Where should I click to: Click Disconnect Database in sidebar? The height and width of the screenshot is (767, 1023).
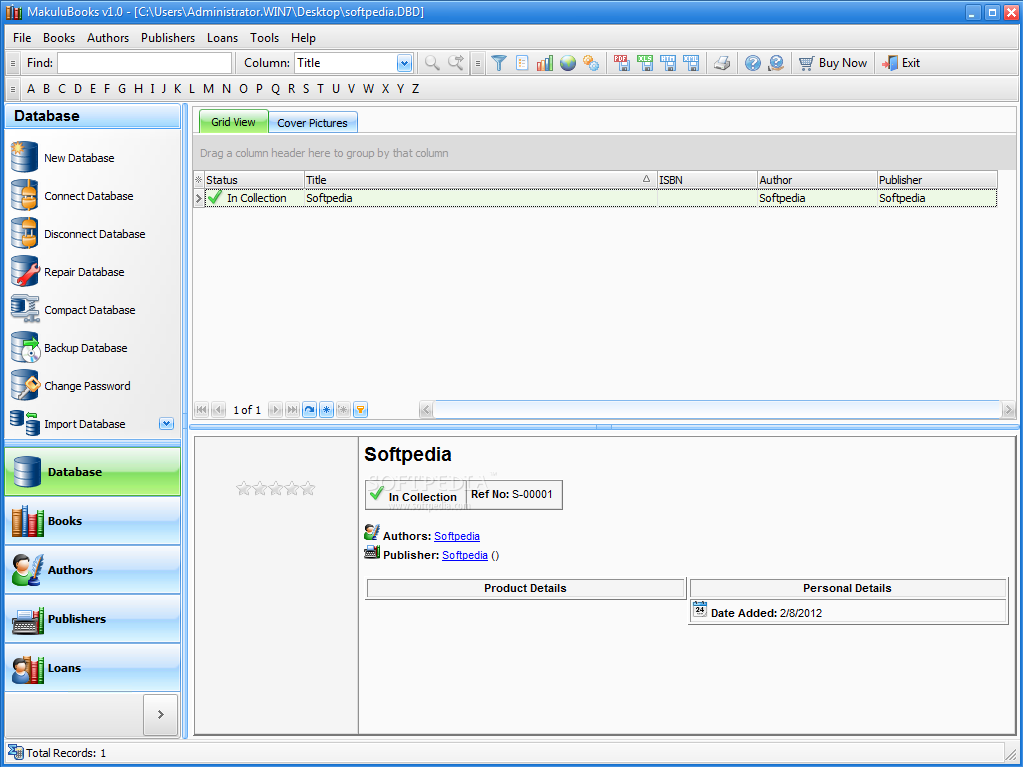pyautogui.click(x=78, y=233)
